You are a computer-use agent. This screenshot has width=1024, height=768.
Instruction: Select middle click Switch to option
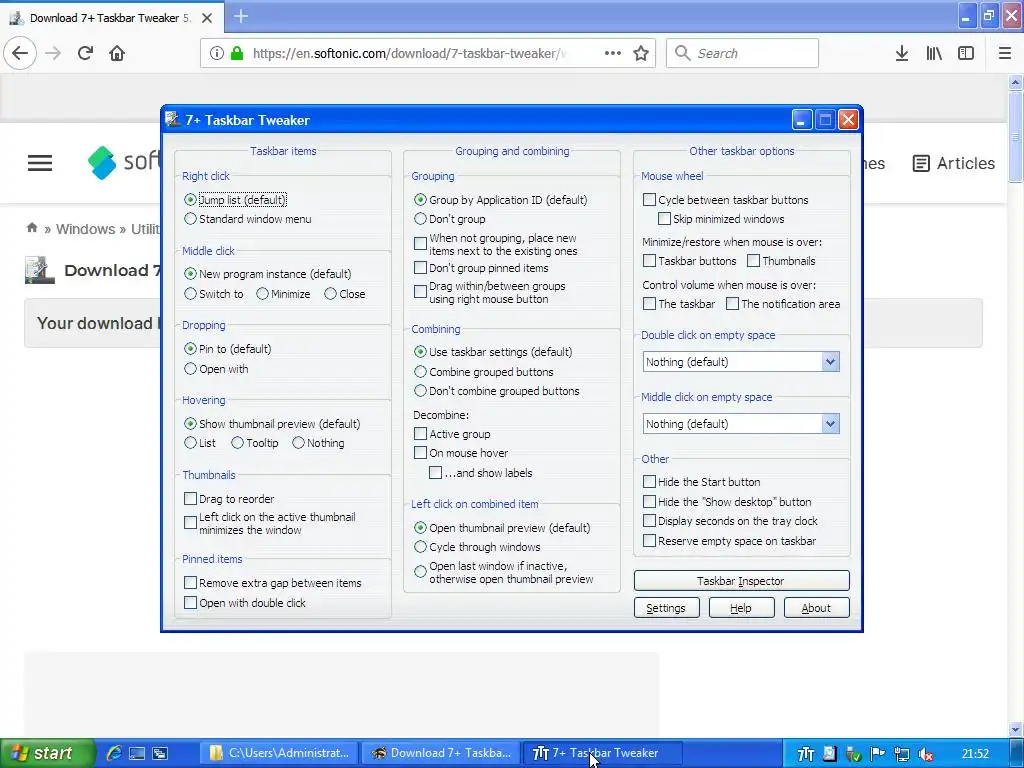(x=190, y=294)
